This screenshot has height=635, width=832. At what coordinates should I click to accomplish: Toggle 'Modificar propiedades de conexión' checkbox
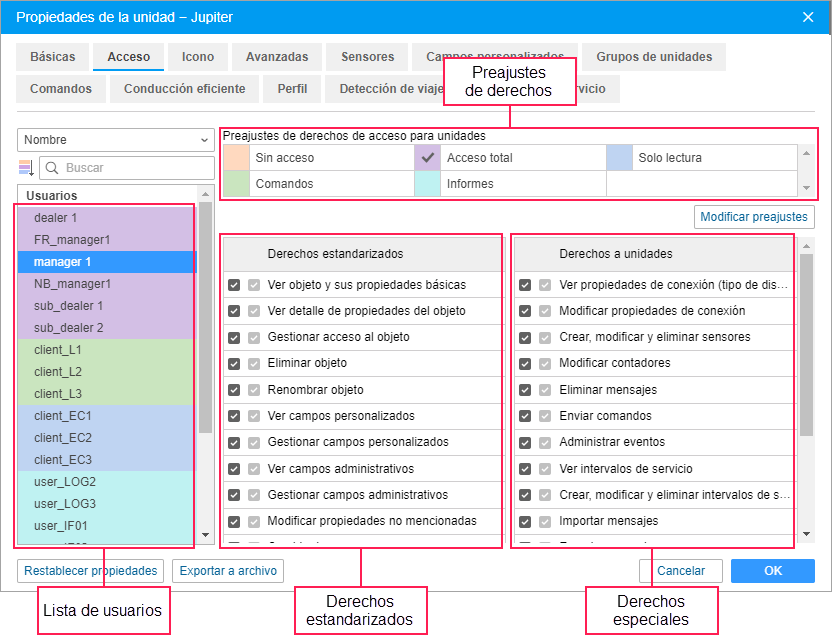click(x=525, y=311)
